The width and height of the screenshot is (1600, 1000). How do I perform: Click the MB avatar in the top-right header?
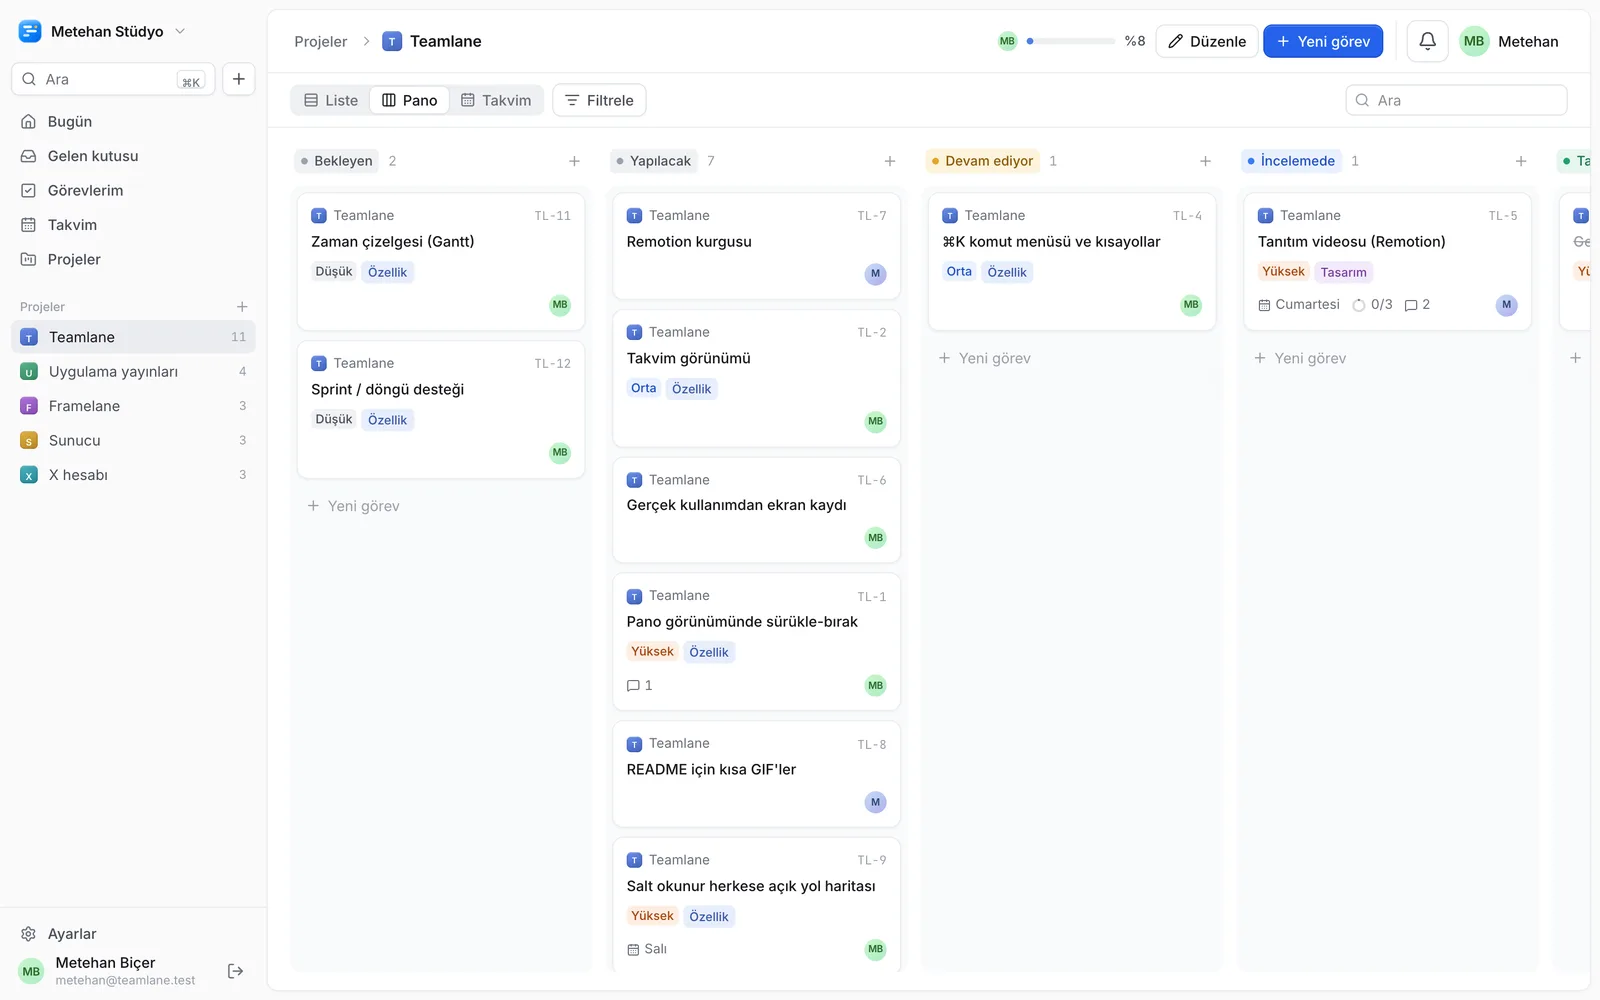(1474, 41)
